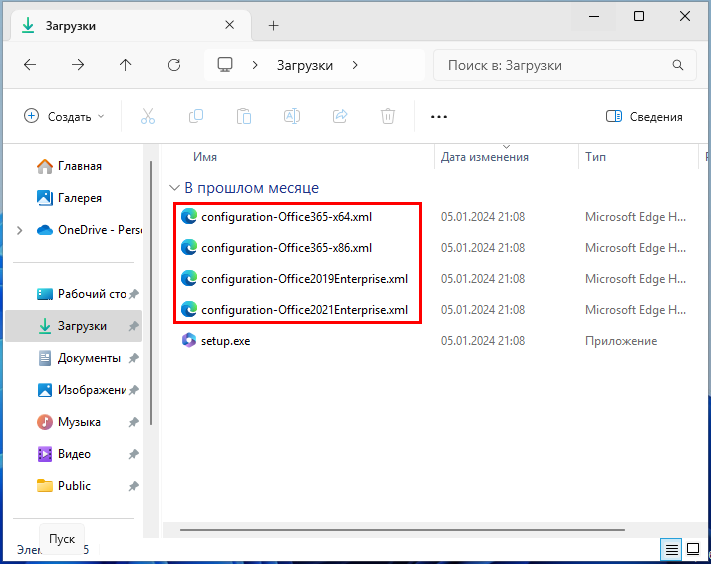711x564 pixels.
Task: Switch to details list view icon
Action: click(672, 550)
